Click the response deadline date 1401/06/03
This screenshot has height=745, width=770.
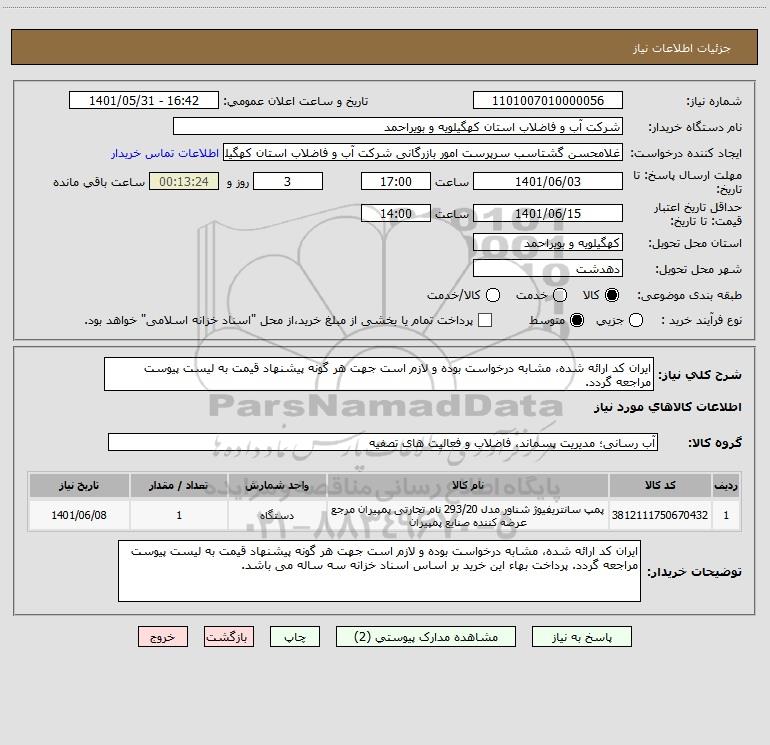[x=548, y=181]
